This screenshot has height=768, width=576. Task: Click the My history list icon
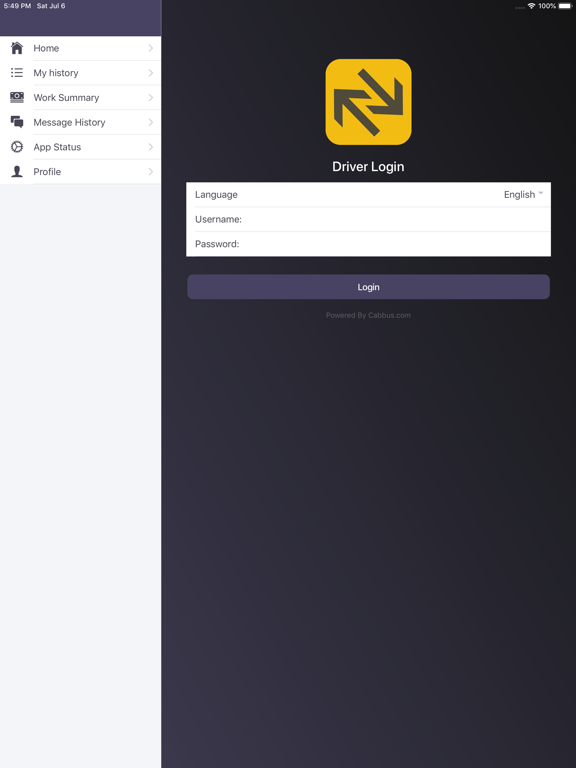[x=17, y=72]
